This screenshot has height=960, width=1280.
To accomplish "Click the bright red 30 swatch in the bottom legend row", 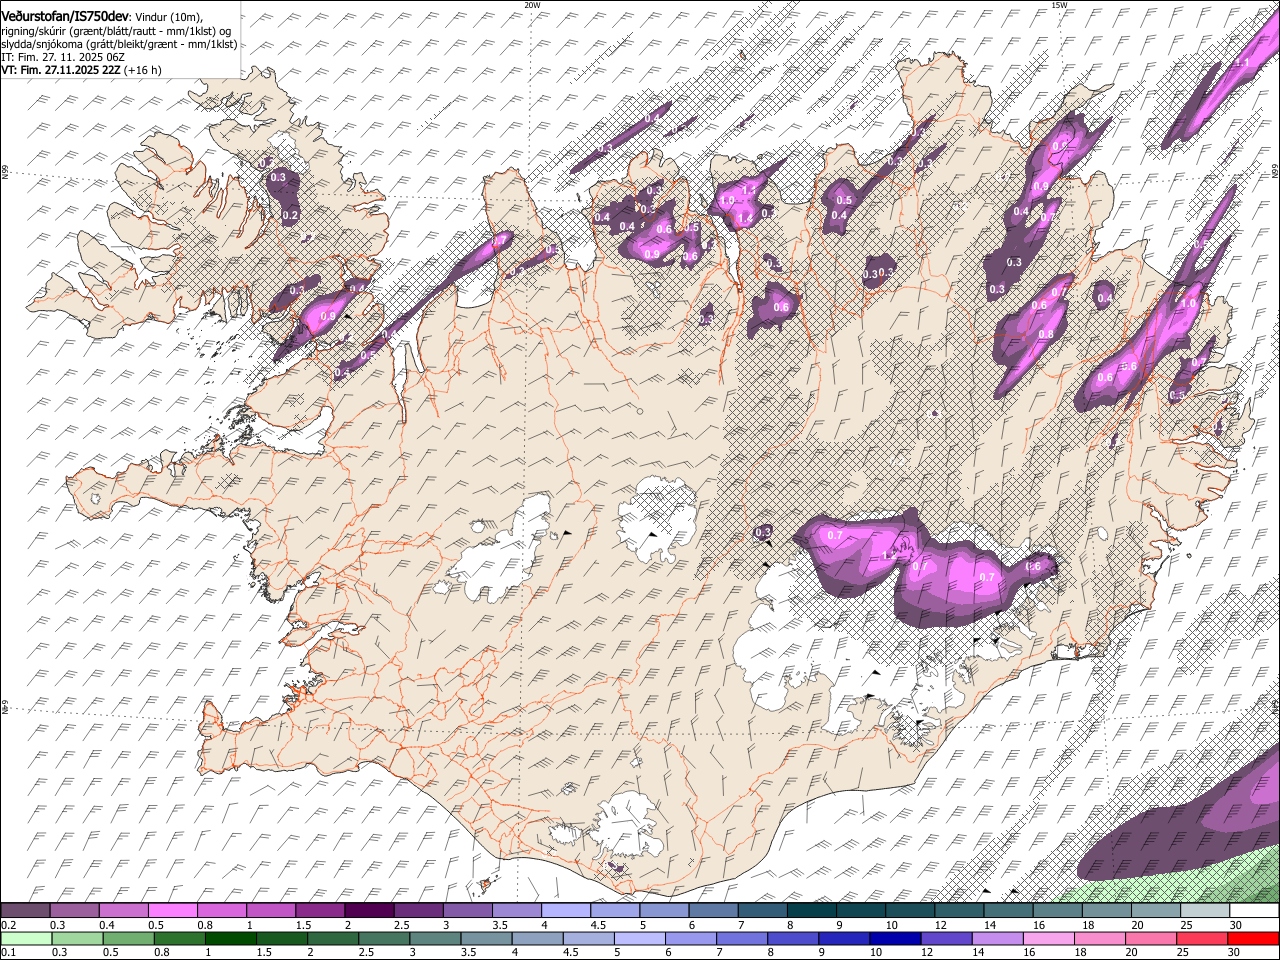I will click(x=1252, y=938).
